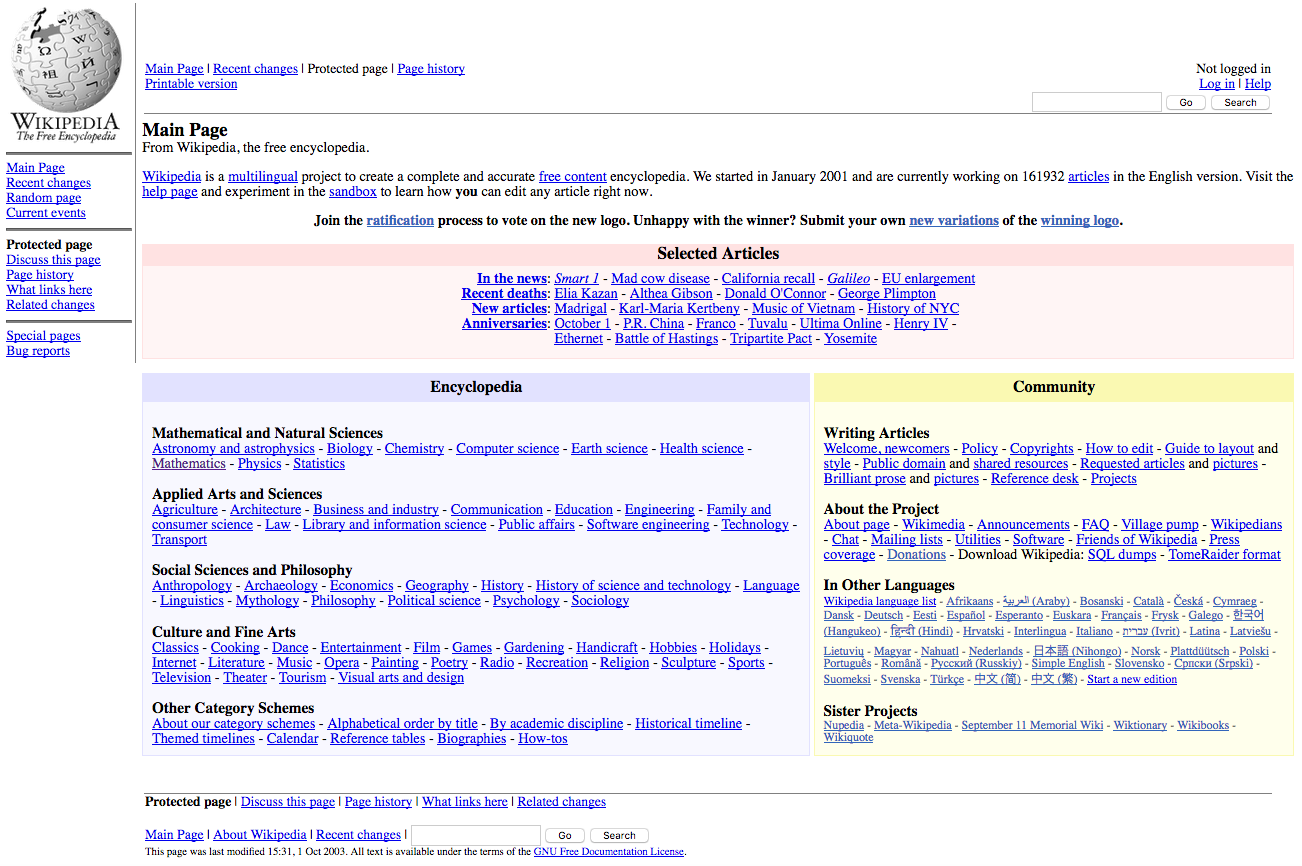Open Random page in sidebar
This screenshot has width=1302, height=866.
coord(43,198)
